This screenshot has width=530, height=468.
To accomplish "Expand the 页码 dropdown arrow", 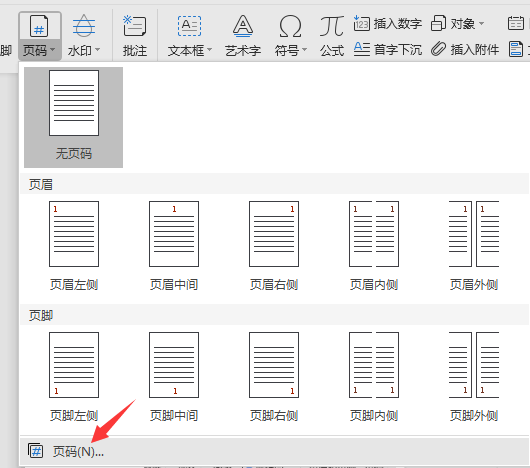I will click(53, 50).
